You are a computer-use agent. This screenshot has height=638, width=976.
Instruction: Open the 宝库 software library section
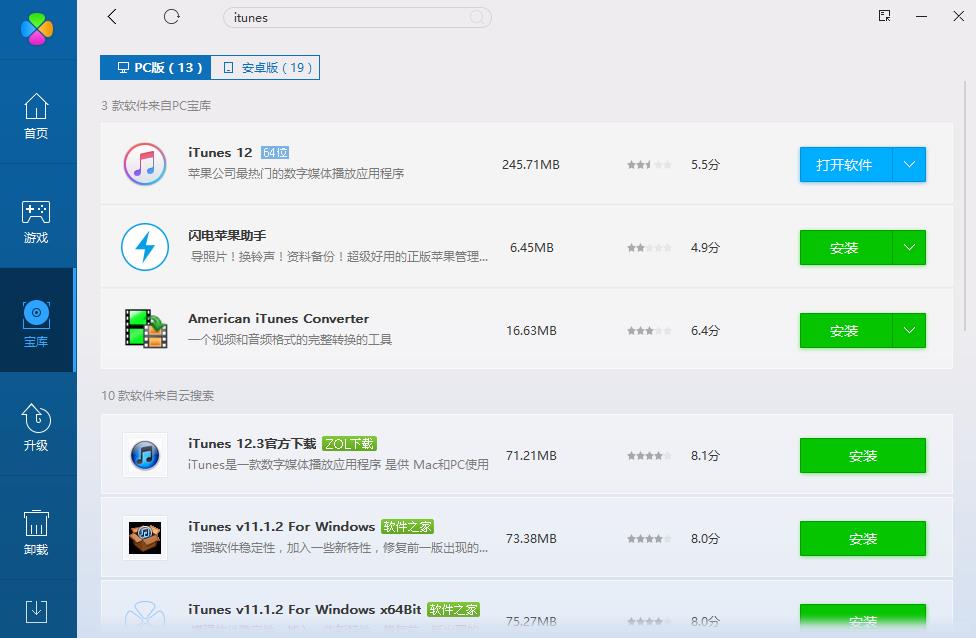[x=37, y=322]
